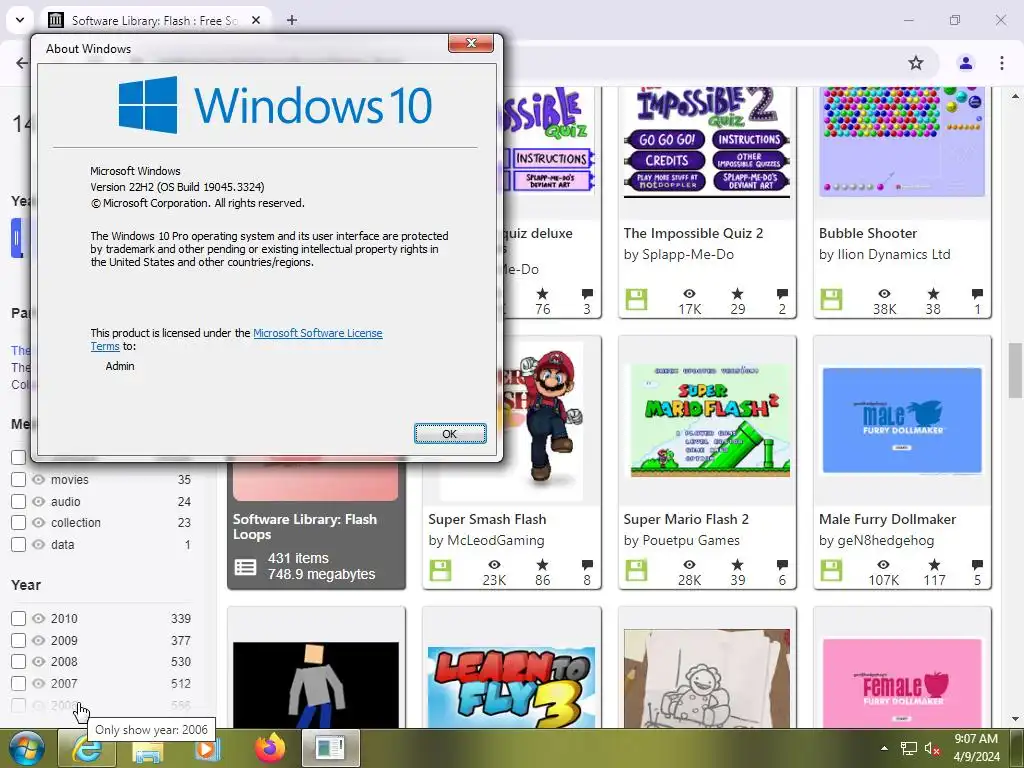
Task: Check the 2010 year checkbox
Action: pos(18,618)
